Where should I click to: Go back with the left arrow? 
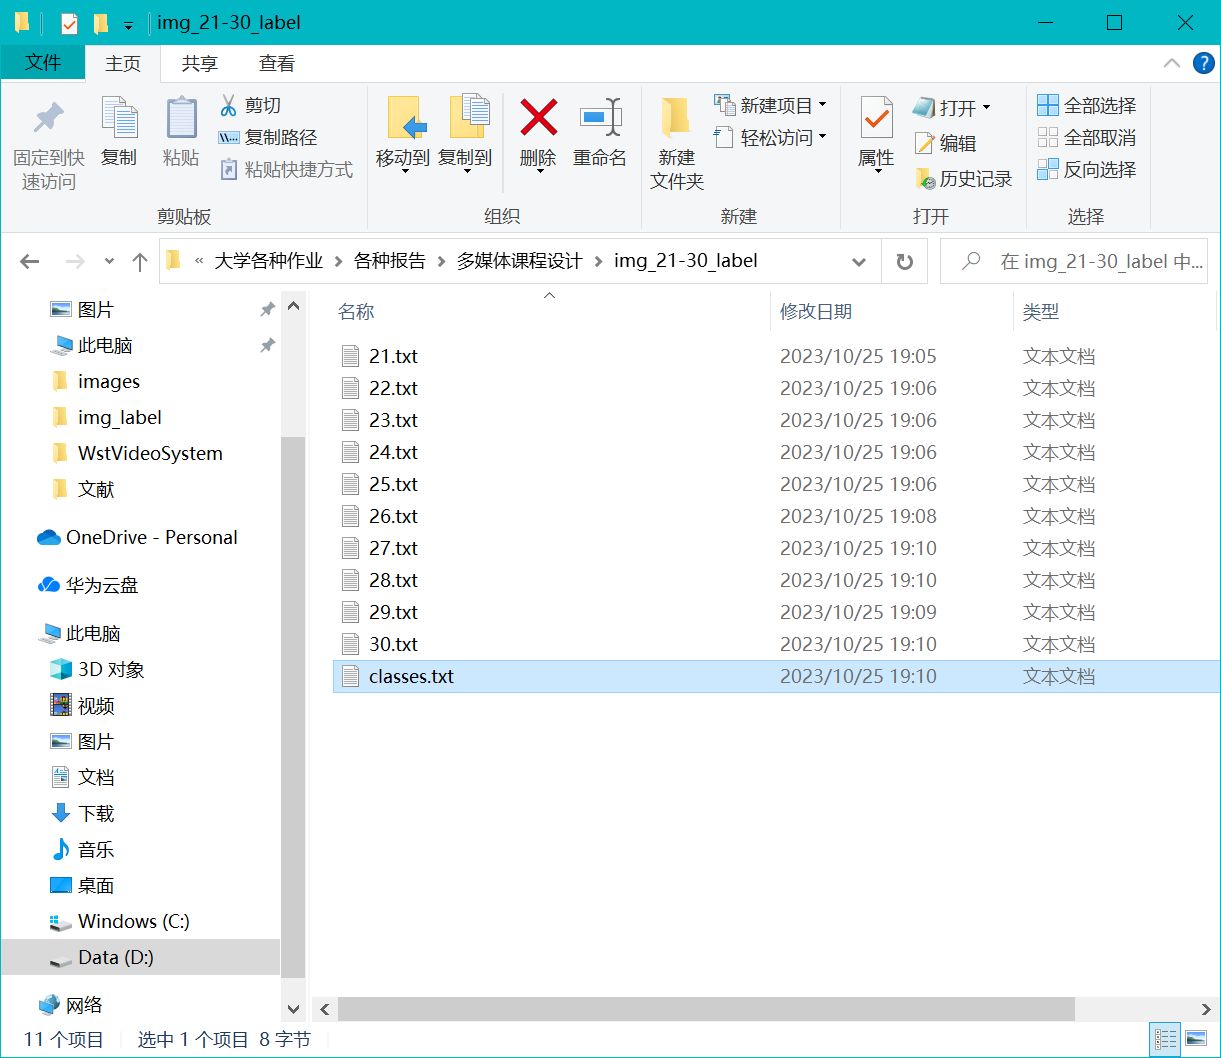click(x=29, y=262)
